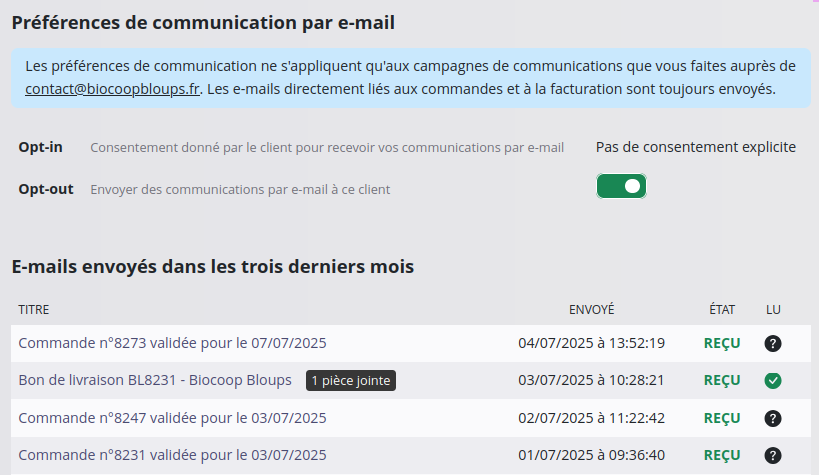
Task: Click the LU column header
Action: tap(773, 310)
